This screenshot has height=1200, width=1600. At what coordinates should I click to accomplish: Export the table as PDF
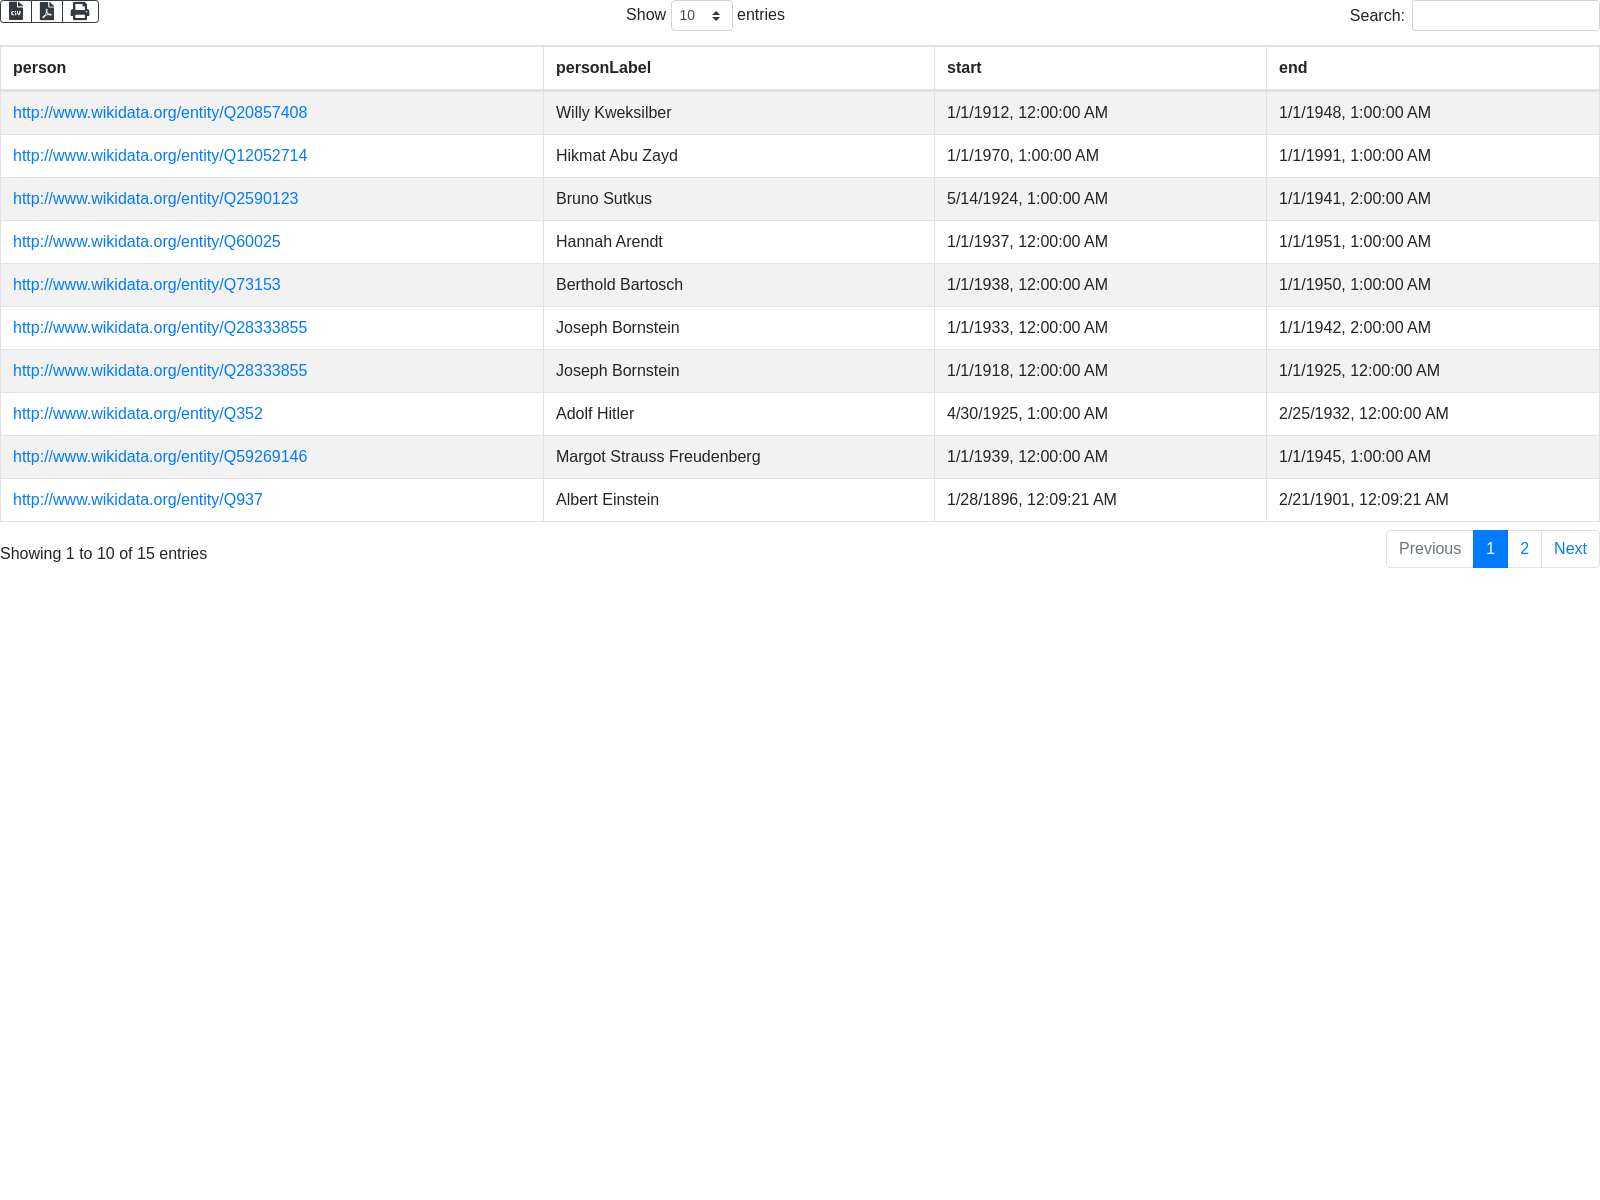click(x=47, y=11)
